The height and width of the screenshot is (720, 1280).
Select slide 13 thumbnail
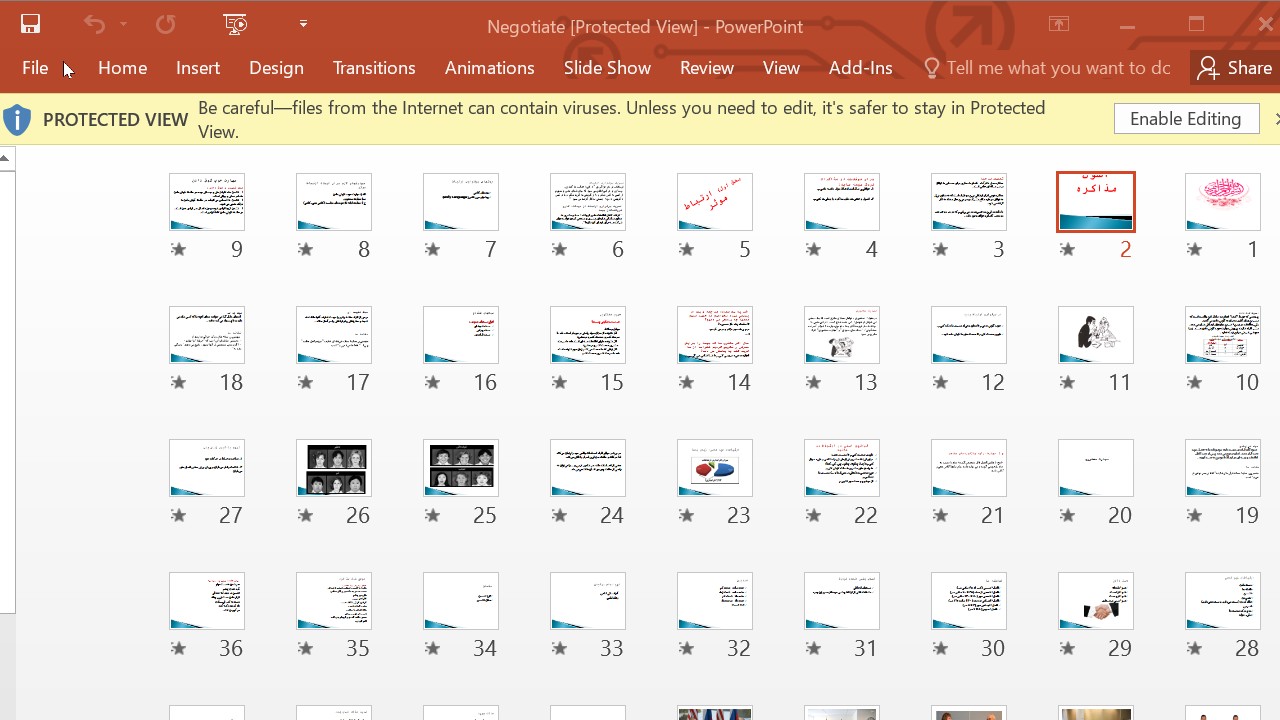coord(841,335)
